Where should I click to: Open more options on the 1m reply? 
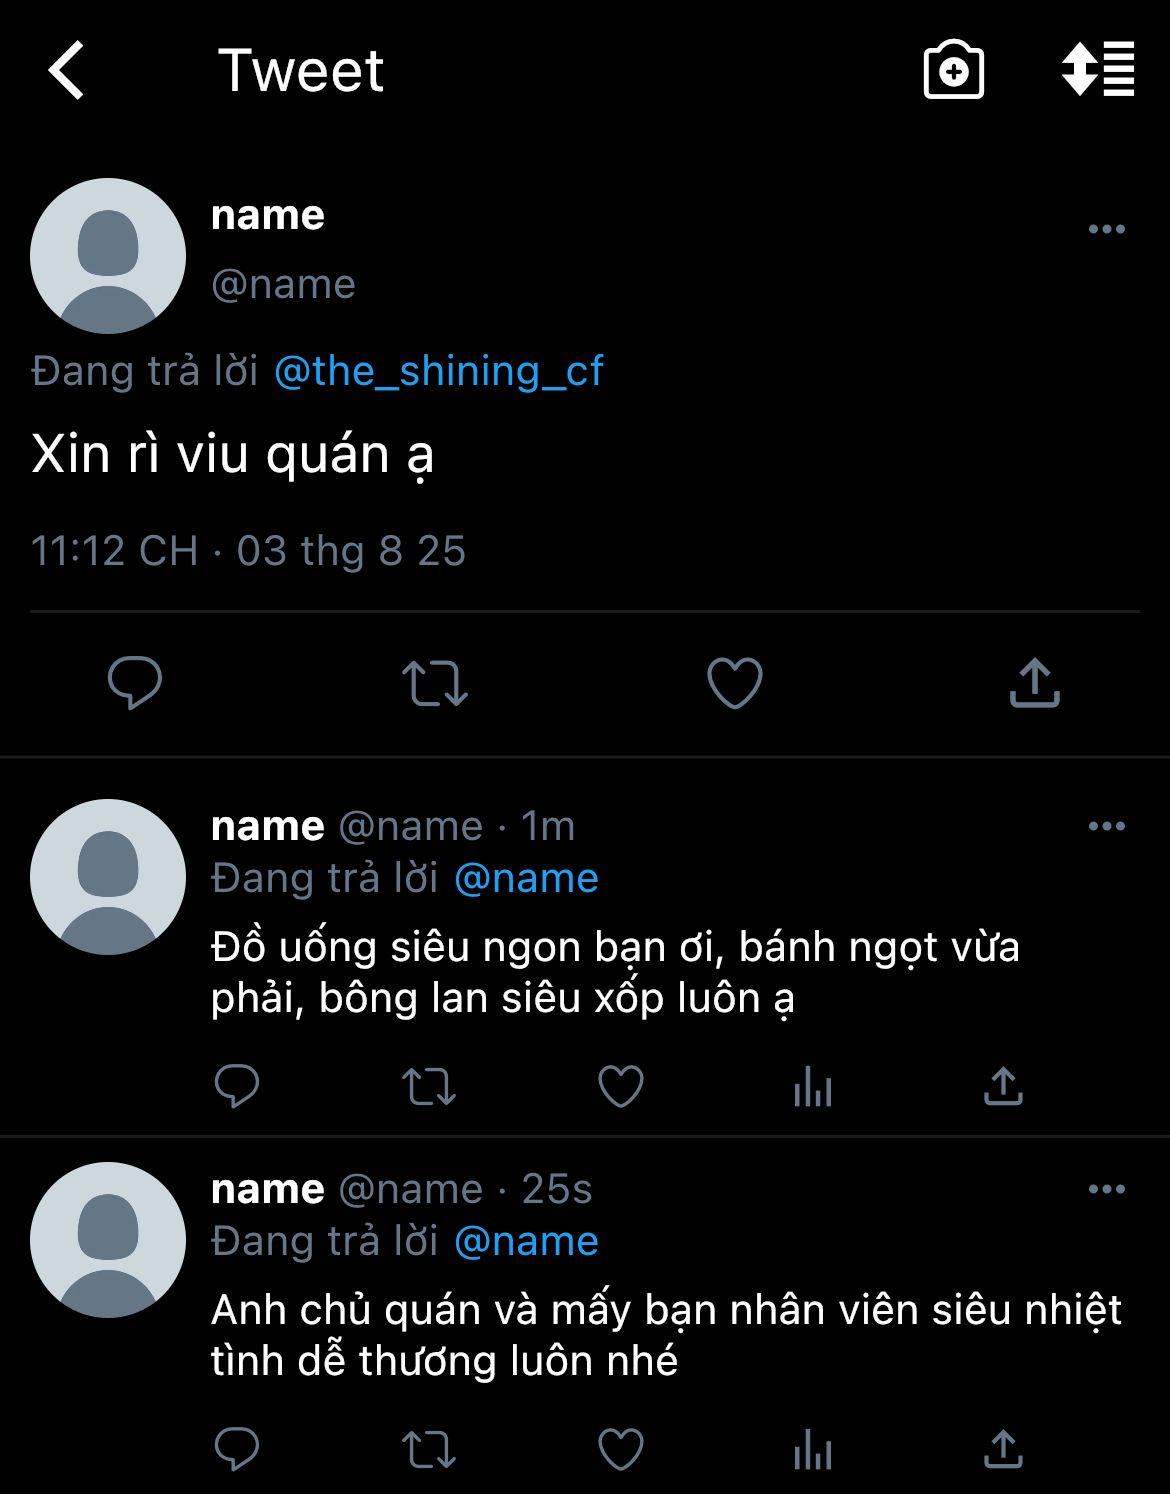point(1107,826)
